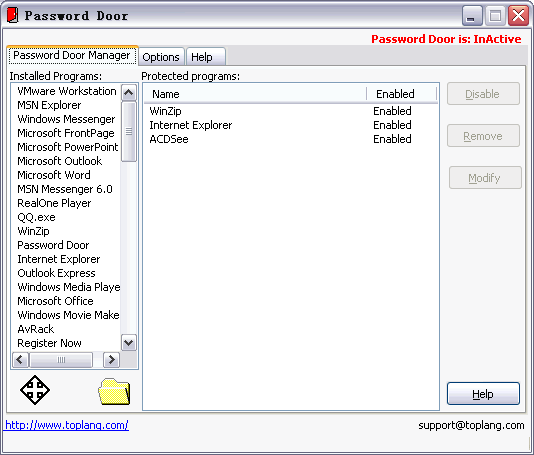
Task: Open the yellow folder browse icon
Action: (x=114, y=392)
